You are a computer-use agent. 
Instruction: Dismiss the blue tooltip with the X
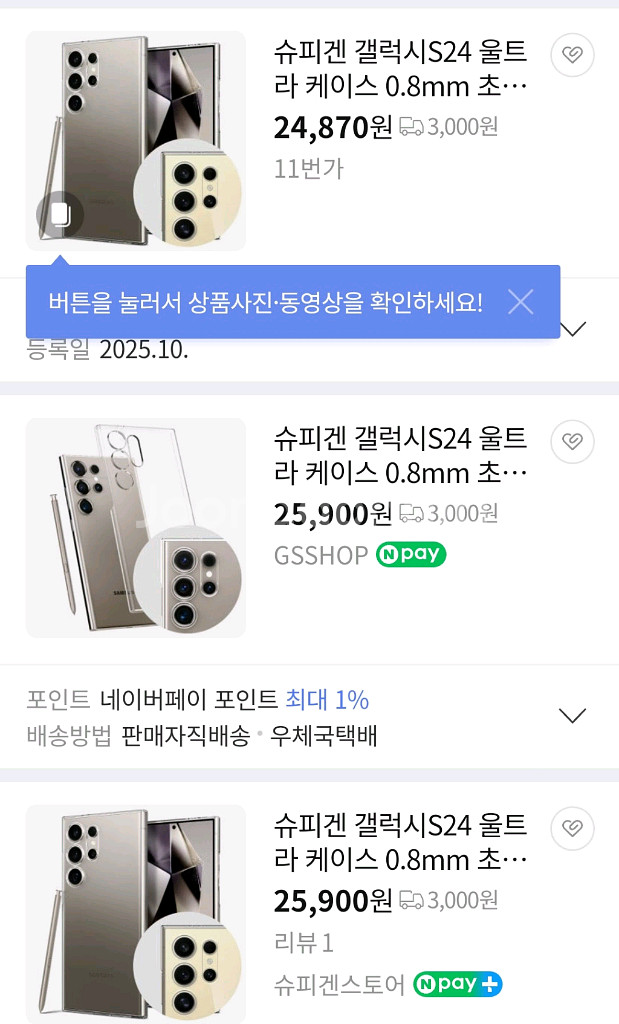(520, 302)
